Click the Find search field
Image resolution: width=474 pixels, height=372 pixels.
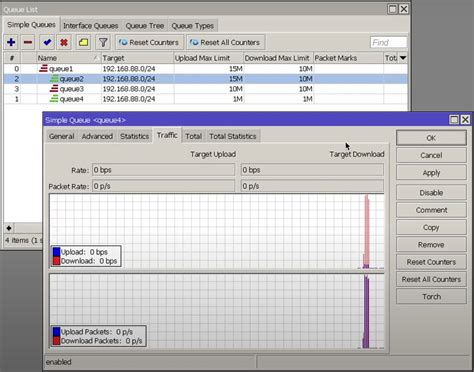tap(388, 42)
